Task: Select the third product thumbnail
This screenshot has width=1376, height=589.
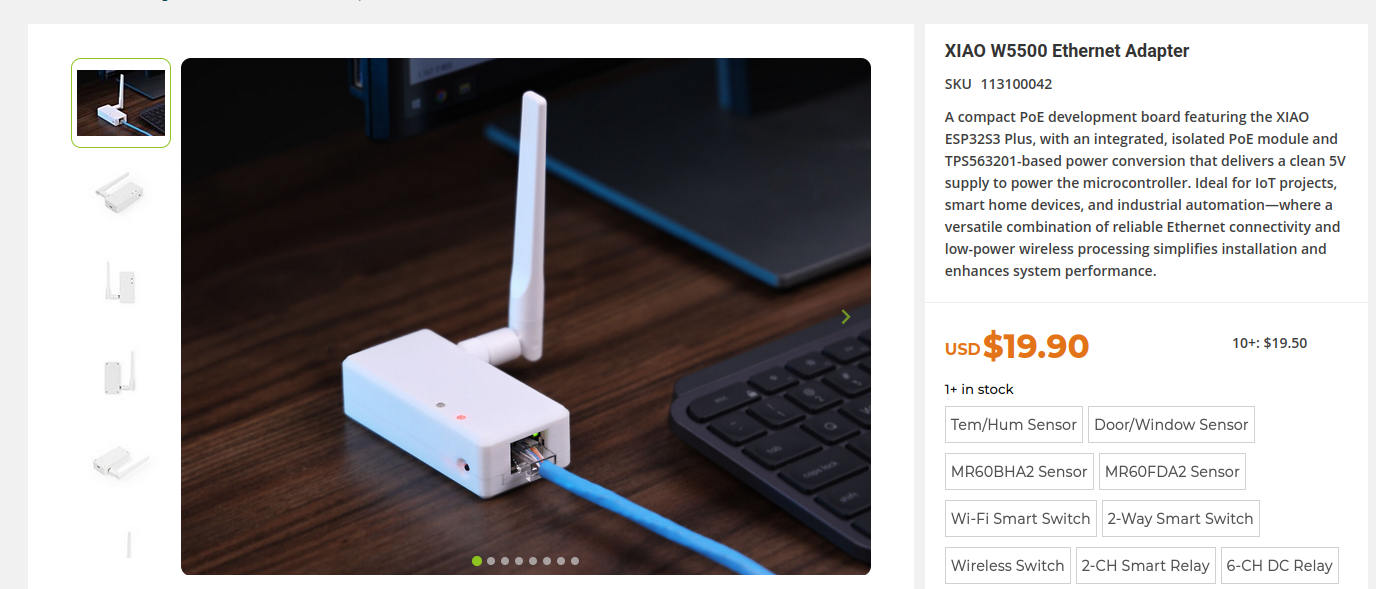Action: pyautogui.click(x=121, y=281)
